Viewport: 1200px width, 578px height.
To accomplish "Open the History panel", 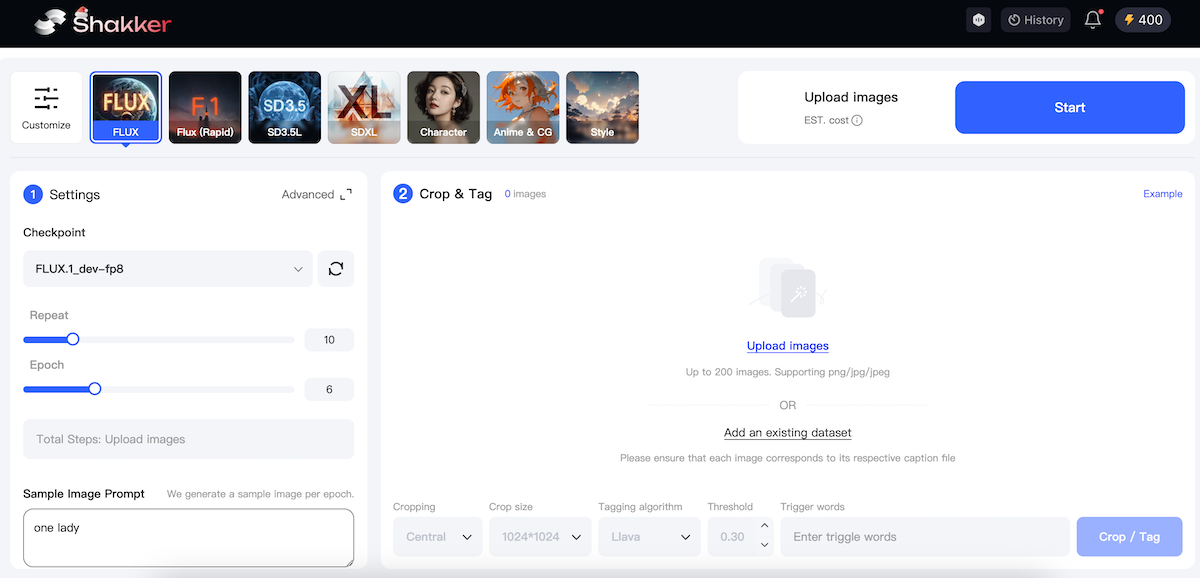I will coord(1035,19).
